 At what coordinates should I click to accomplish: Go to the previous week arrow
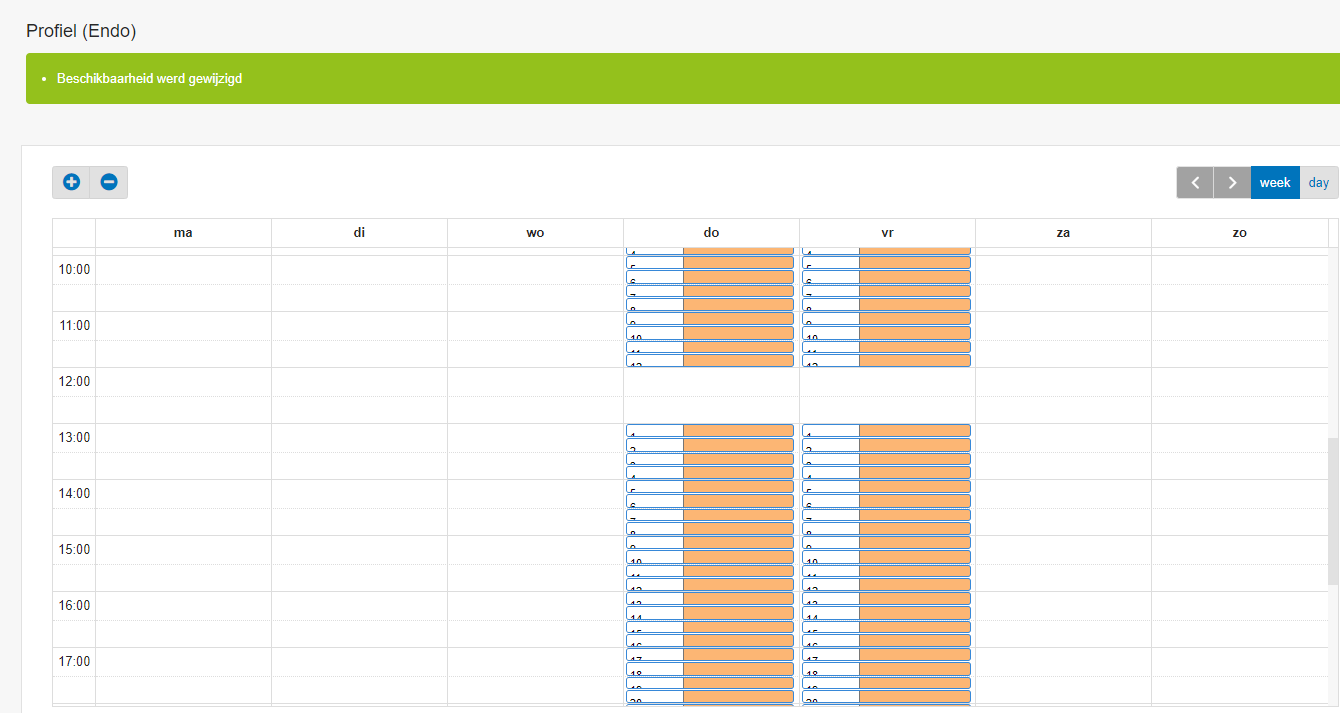pyautogui.click(x=1195, y=183)
